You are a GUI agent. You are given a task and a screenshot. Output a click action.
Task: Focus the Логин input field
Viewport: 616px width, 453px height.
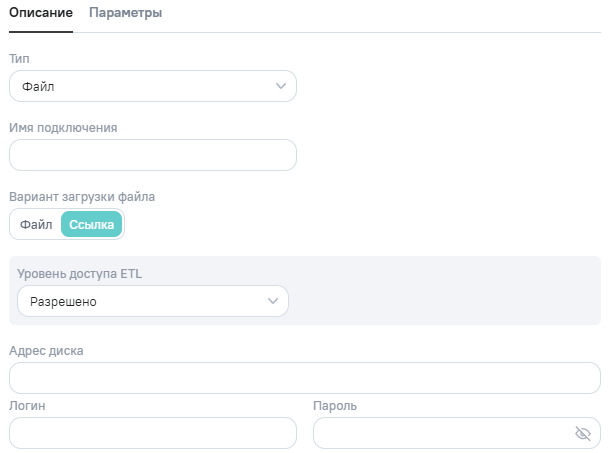coord(152,433)
